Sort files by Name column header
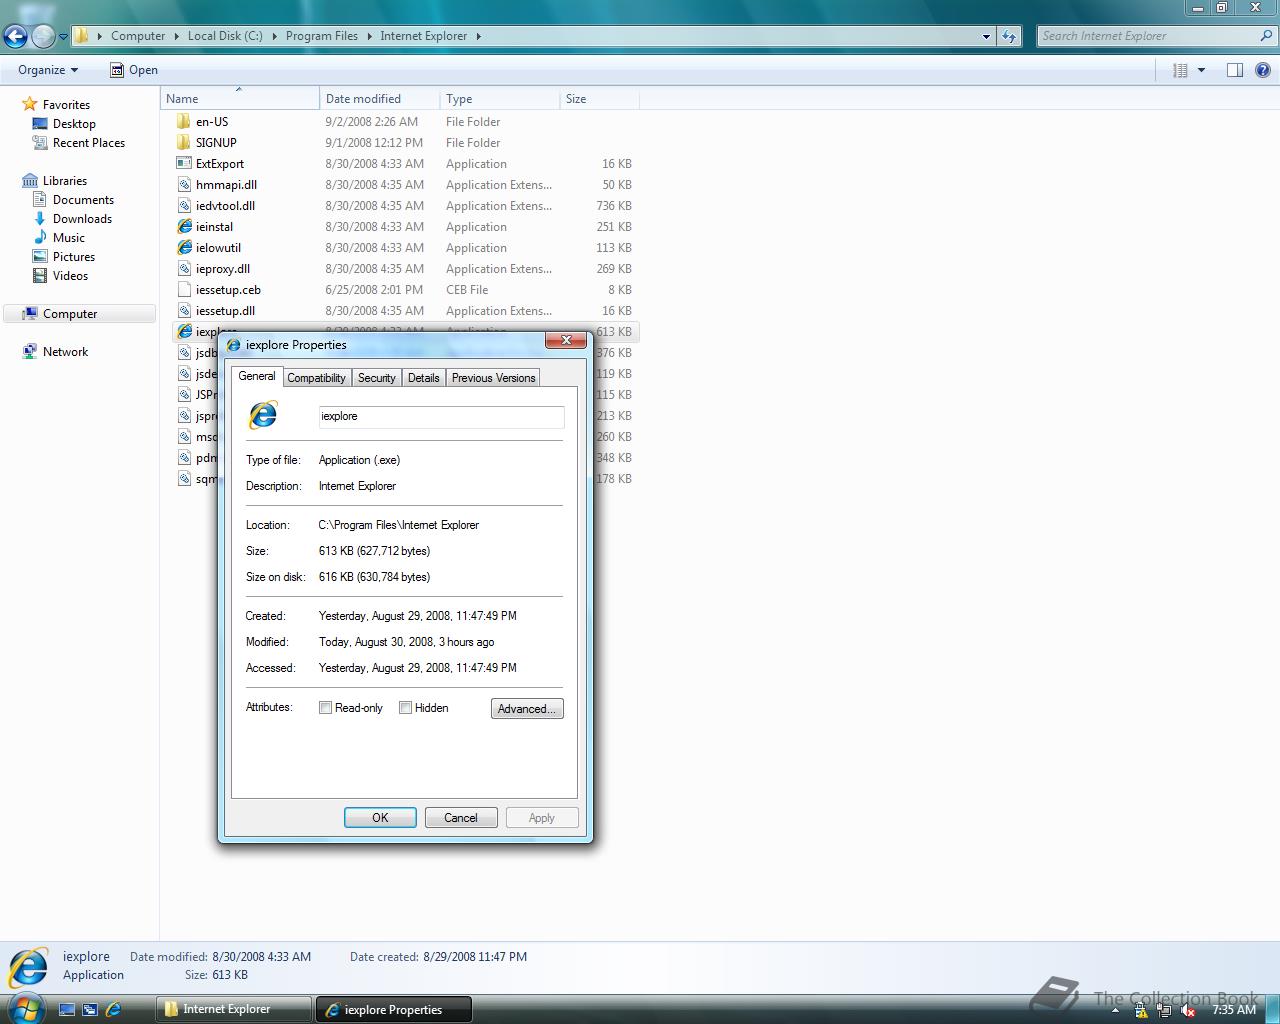 pos(240,99)
